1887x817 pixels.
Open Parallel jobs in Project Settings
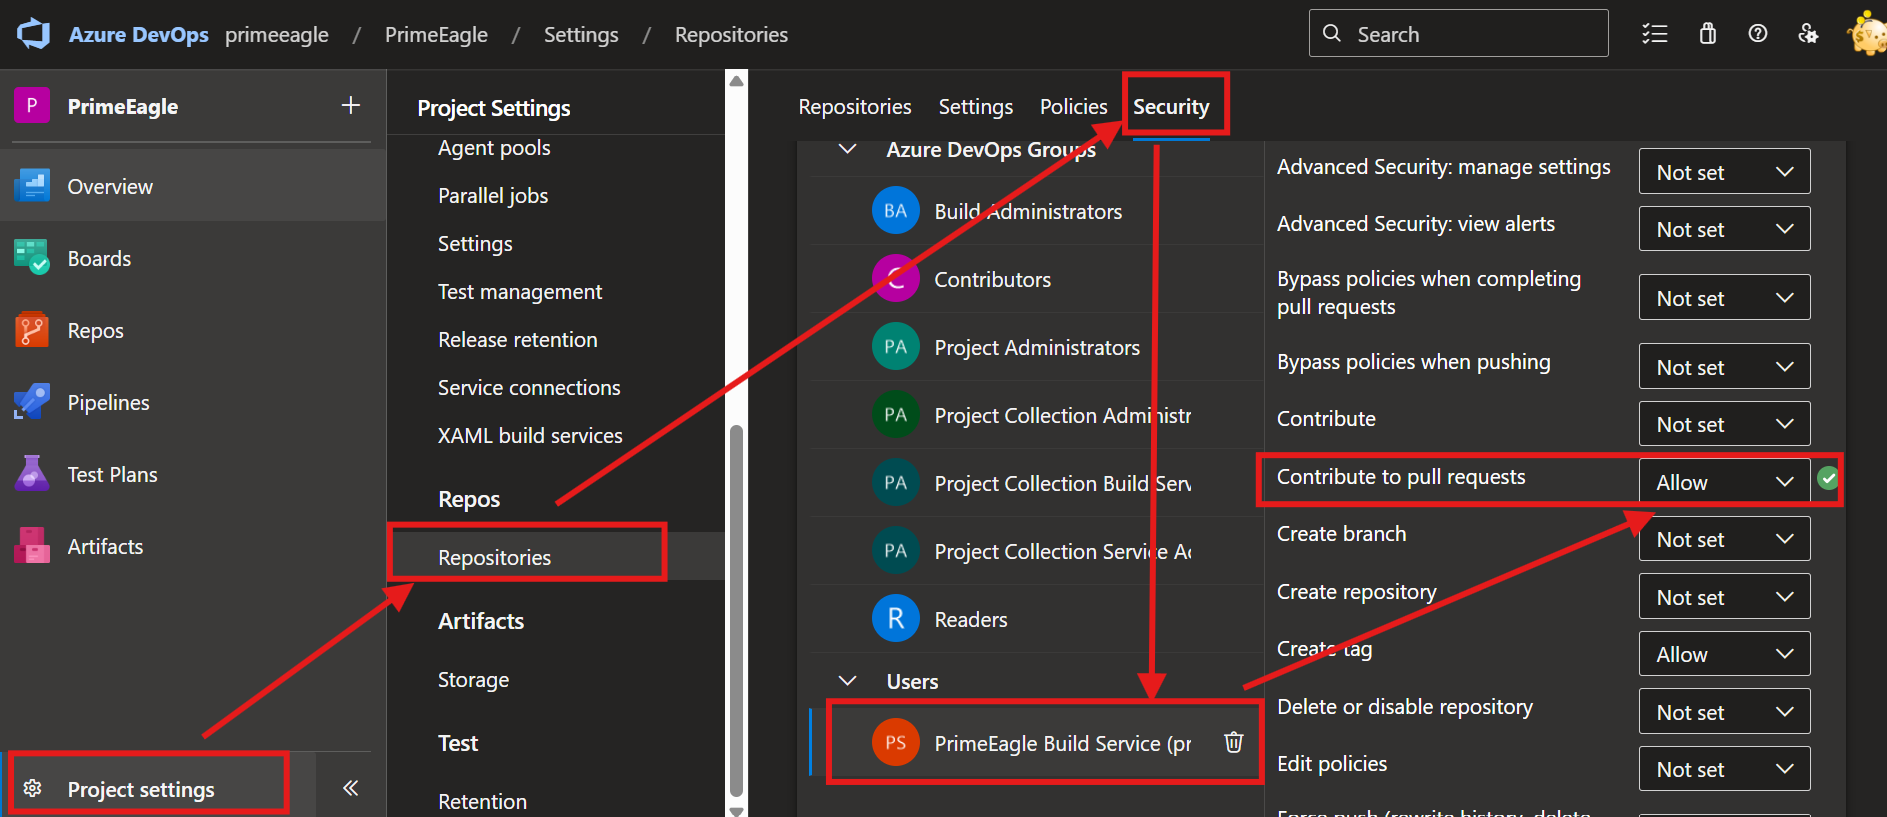(493, 196)
